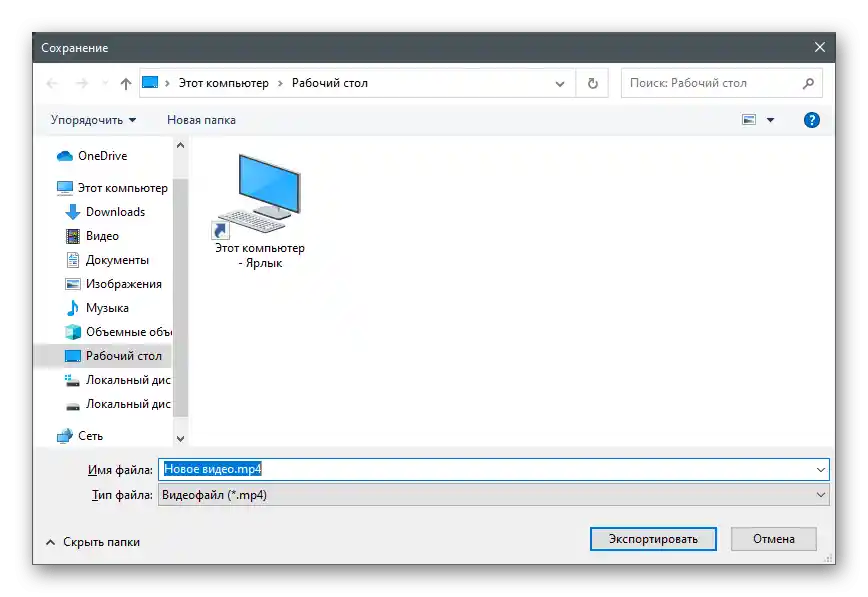Open the 'Тип файла' combo box
Image resolution: width=868 pixels, height=597 pixels.
click(494, 495)
